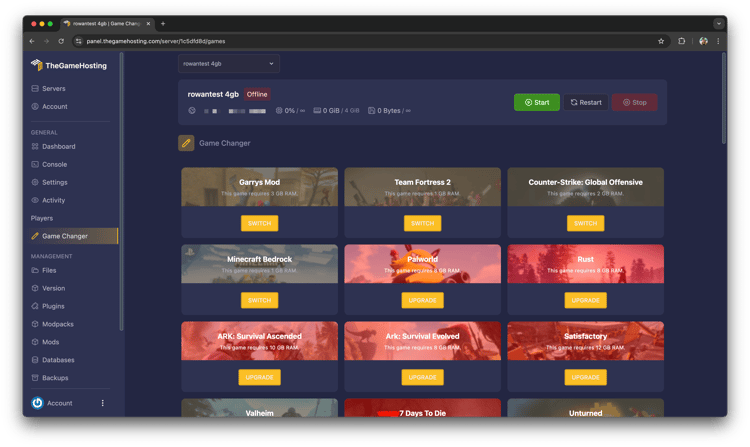Image resolution: width=750 pixels, height=447 pixels.
Task: Click the Backups archive icon
Action: (35, 378)
